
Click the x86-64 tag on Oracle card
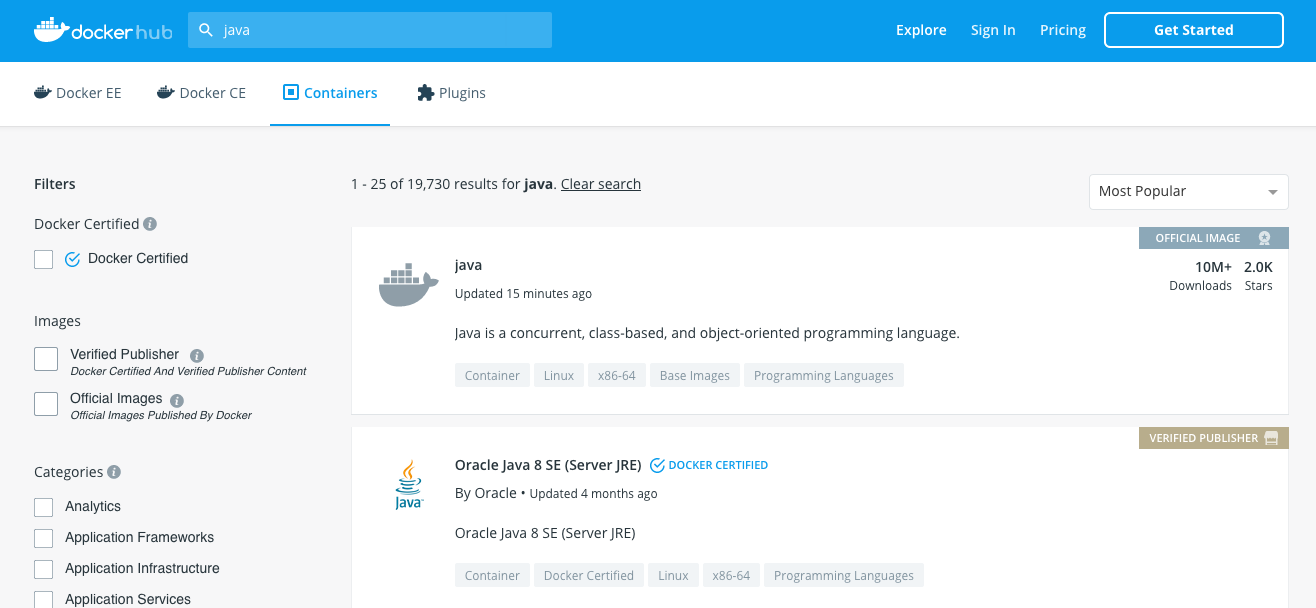pos(731,576)
